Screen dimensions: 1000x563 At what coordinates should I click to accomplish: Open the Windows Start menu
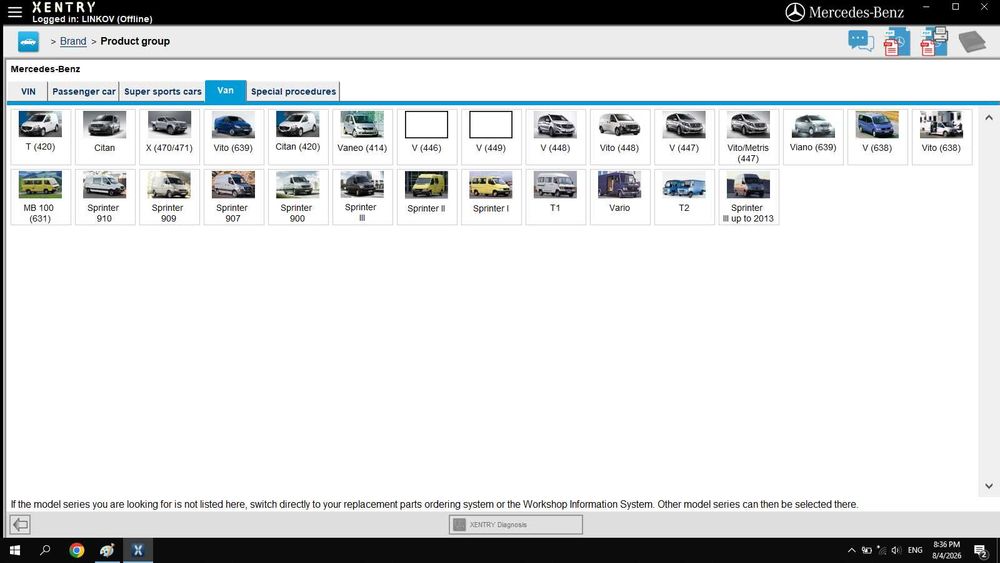(15, 550)
